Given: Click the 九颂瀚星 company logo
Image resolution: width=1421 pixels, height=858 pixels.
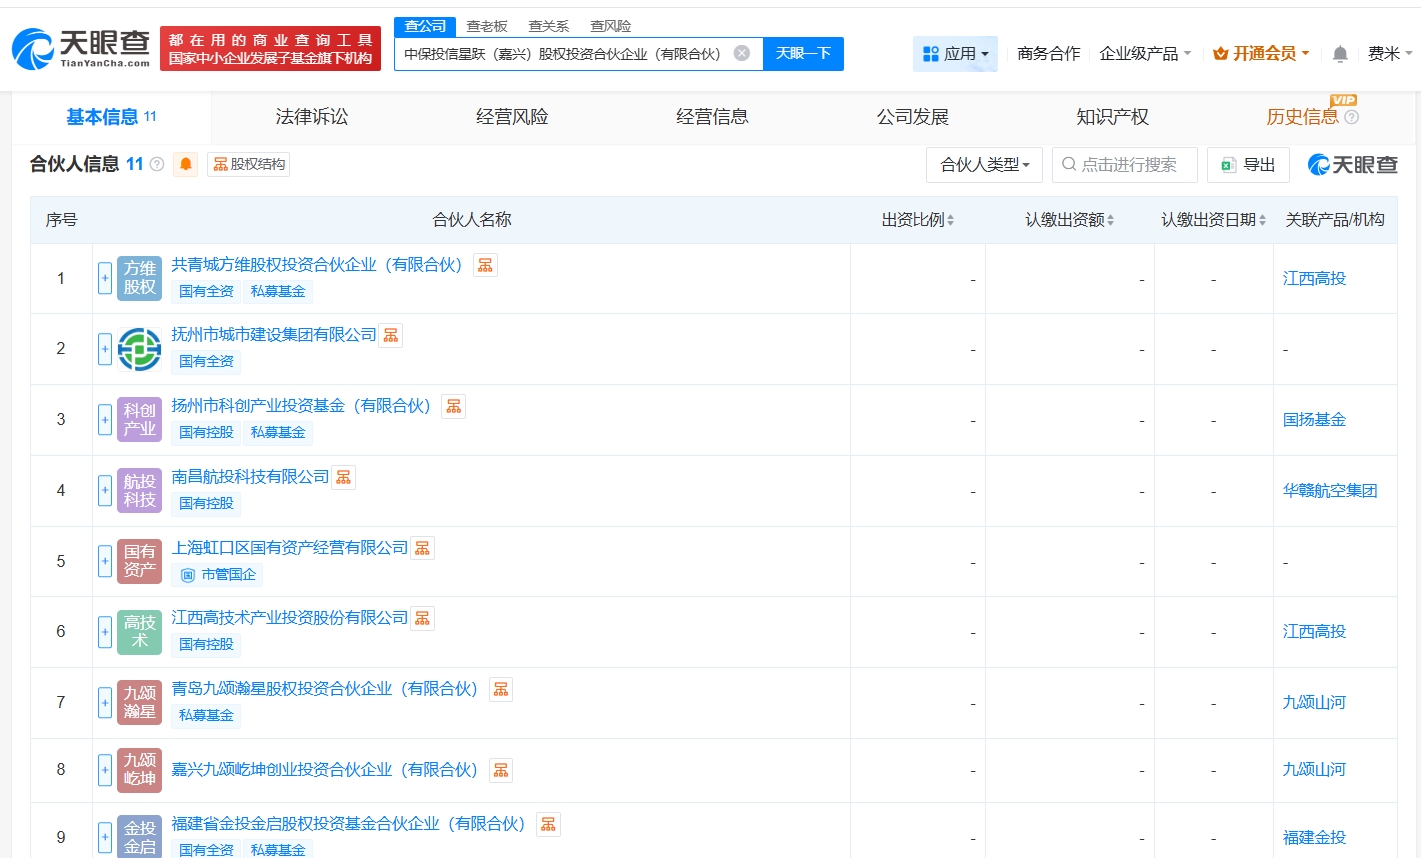Looking at the screenshot, I should (x=139, y=703).
